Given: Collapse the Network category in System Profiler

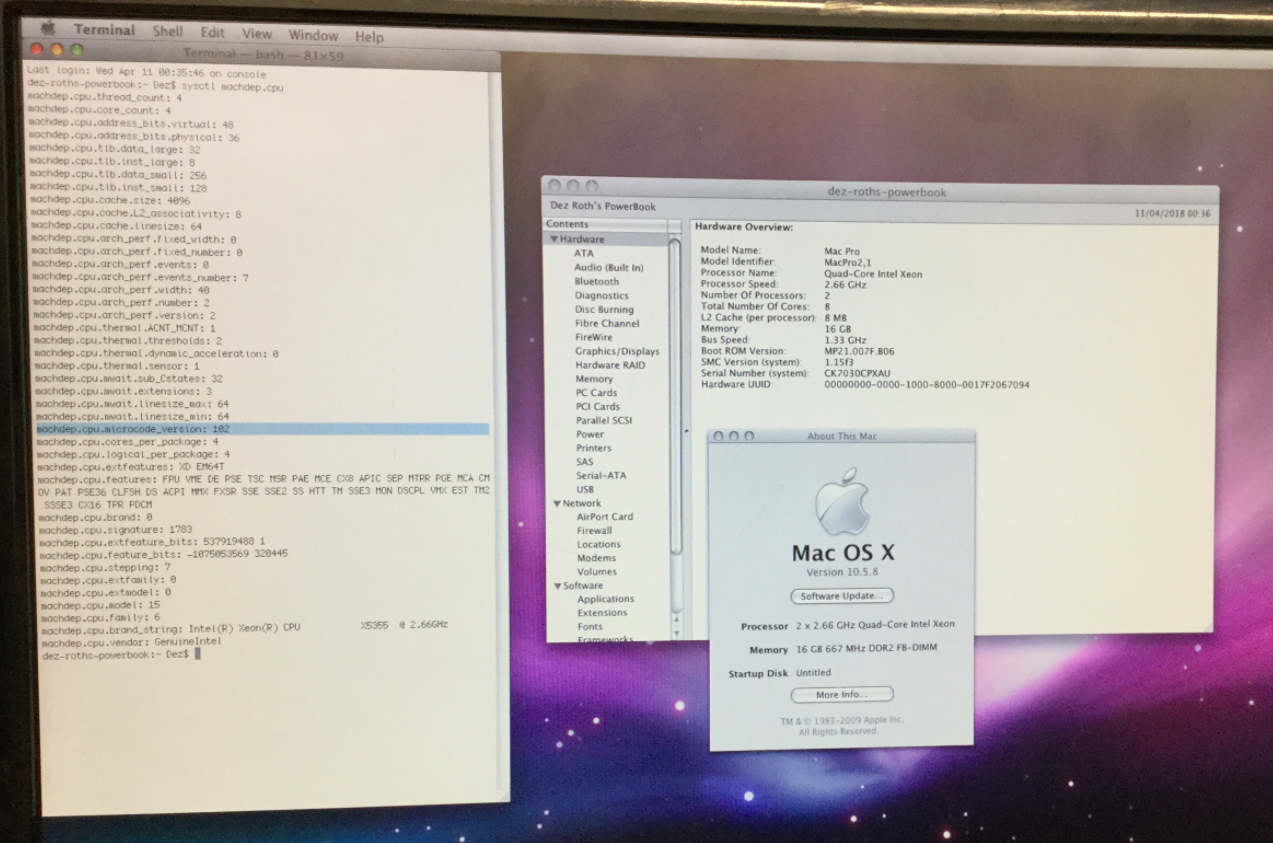Looking at the screenshot, I should click(555, 504).
